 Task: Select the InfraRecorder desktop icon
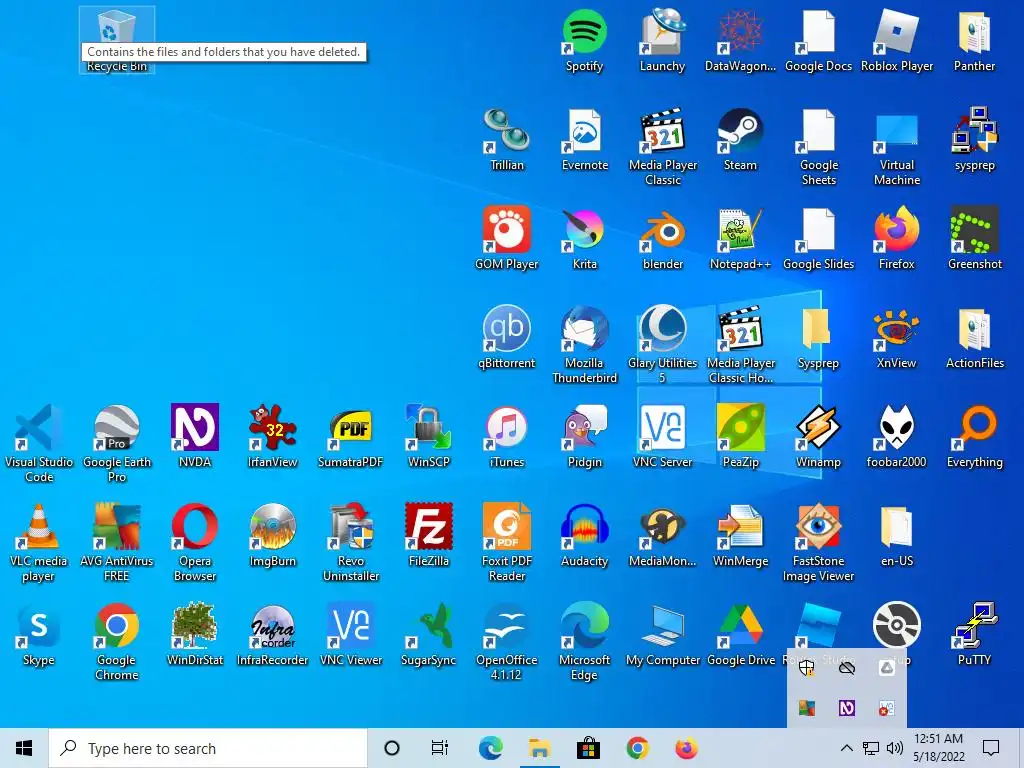[x=272, y=635]
